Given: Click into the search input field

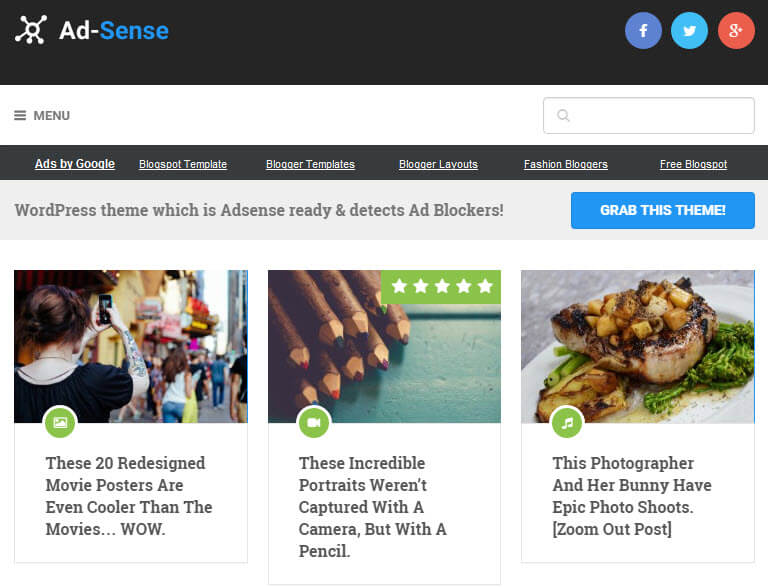Looking at the screenshot, I should pyautogui.click(x=660, y=116).
